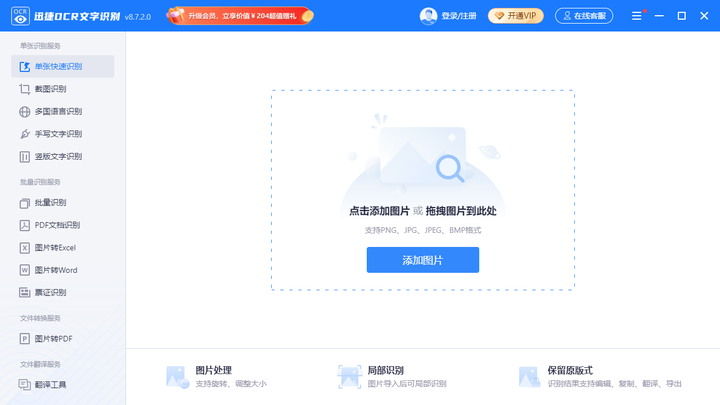This screenshot has width=720, height=405.
Task: Select 竖版文字识别 vertical text recognition
Action: coord(62,157)
